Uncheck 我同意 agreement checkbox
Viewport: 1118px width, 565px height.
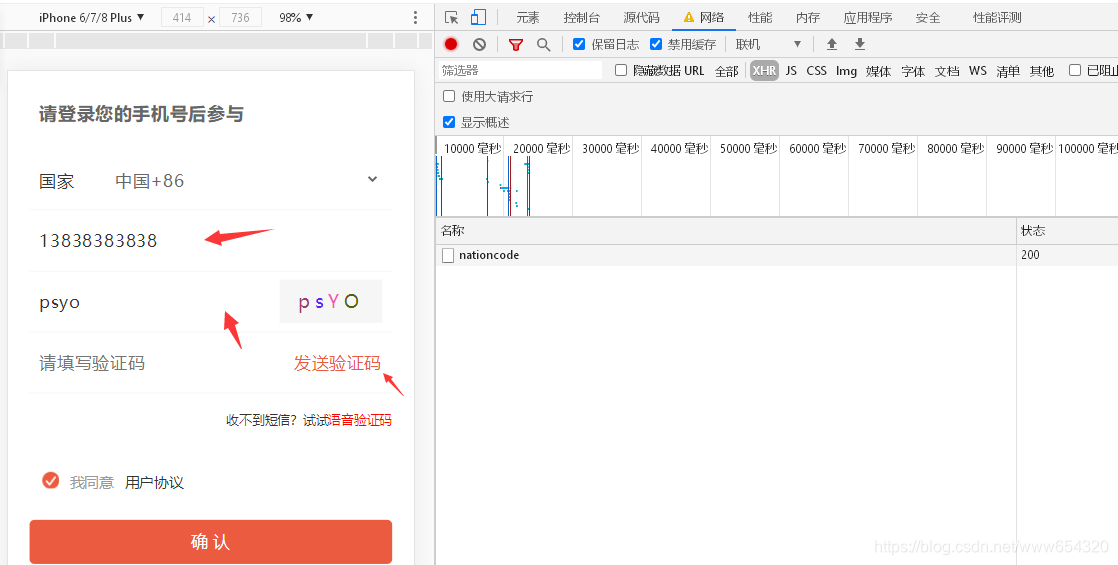pos(51,481)
